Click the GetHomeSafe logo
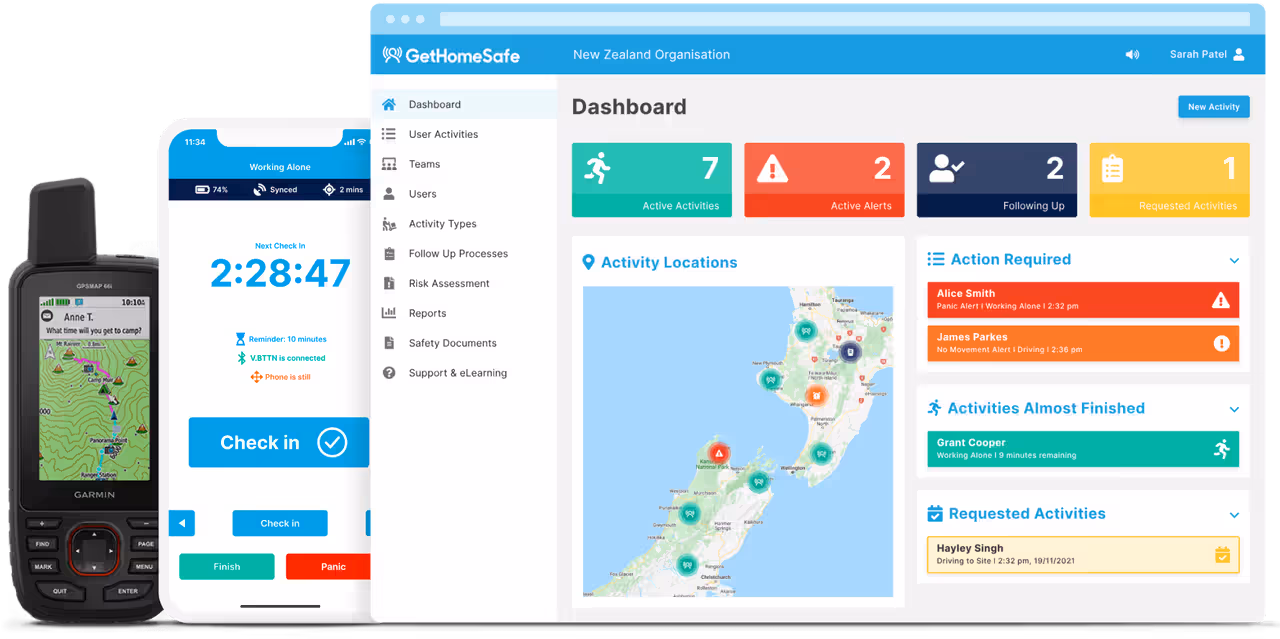Viewport: 1280px width, 639px height. 451,55
